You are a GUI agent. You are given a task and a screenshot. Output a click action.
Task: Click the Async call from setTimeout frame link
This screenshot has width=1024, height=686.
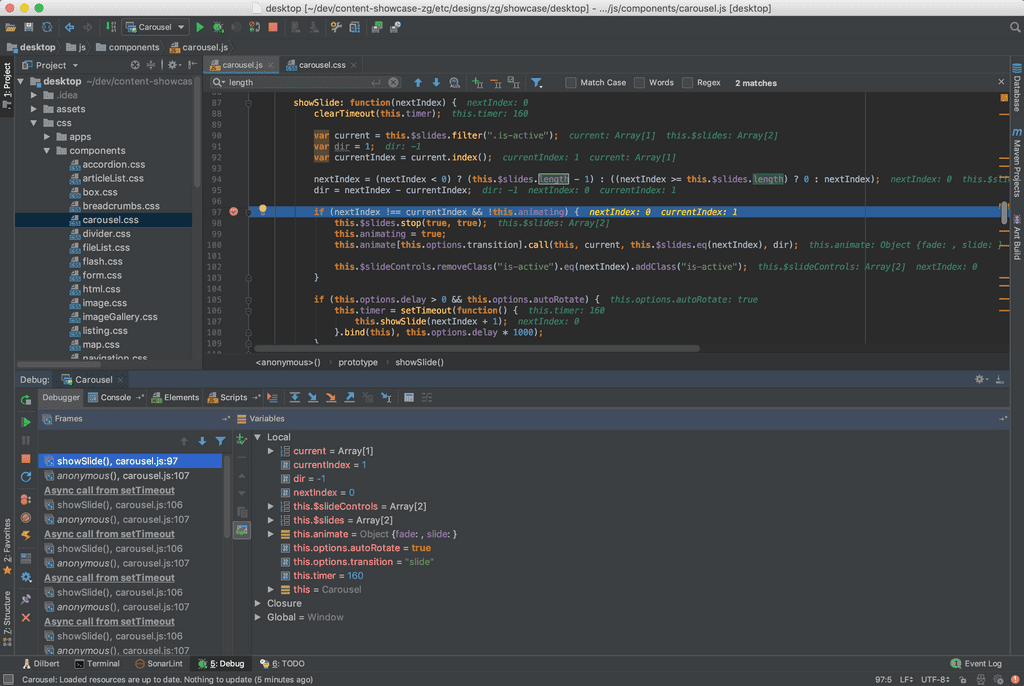pyautogui.click(x=108, y=490)
